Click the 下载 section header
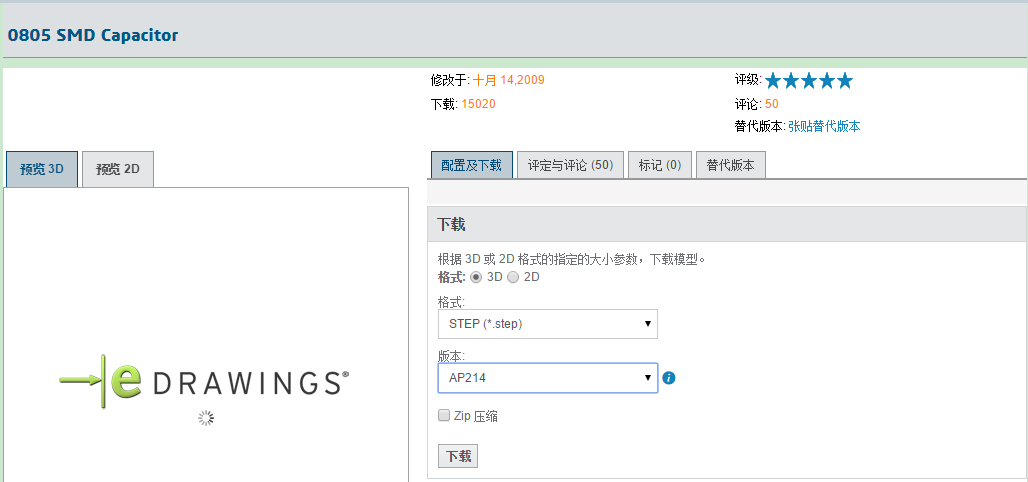This screenshot has width=1028, height=482. pos(727,224)
